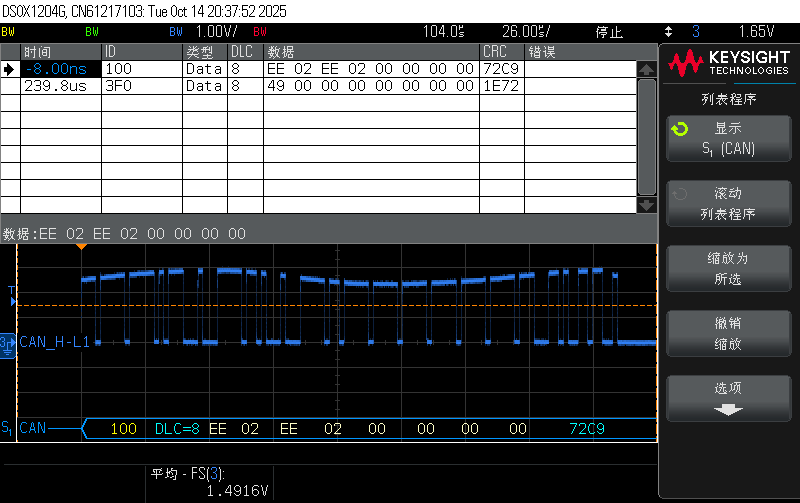
Task: Click the channel 3 ground level indicator
Action: 7,342
